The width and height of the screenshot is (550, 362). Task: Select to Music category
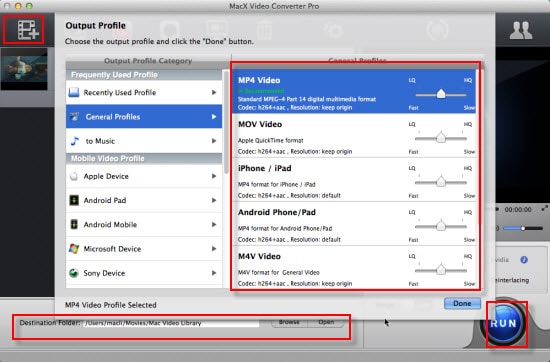144,141
